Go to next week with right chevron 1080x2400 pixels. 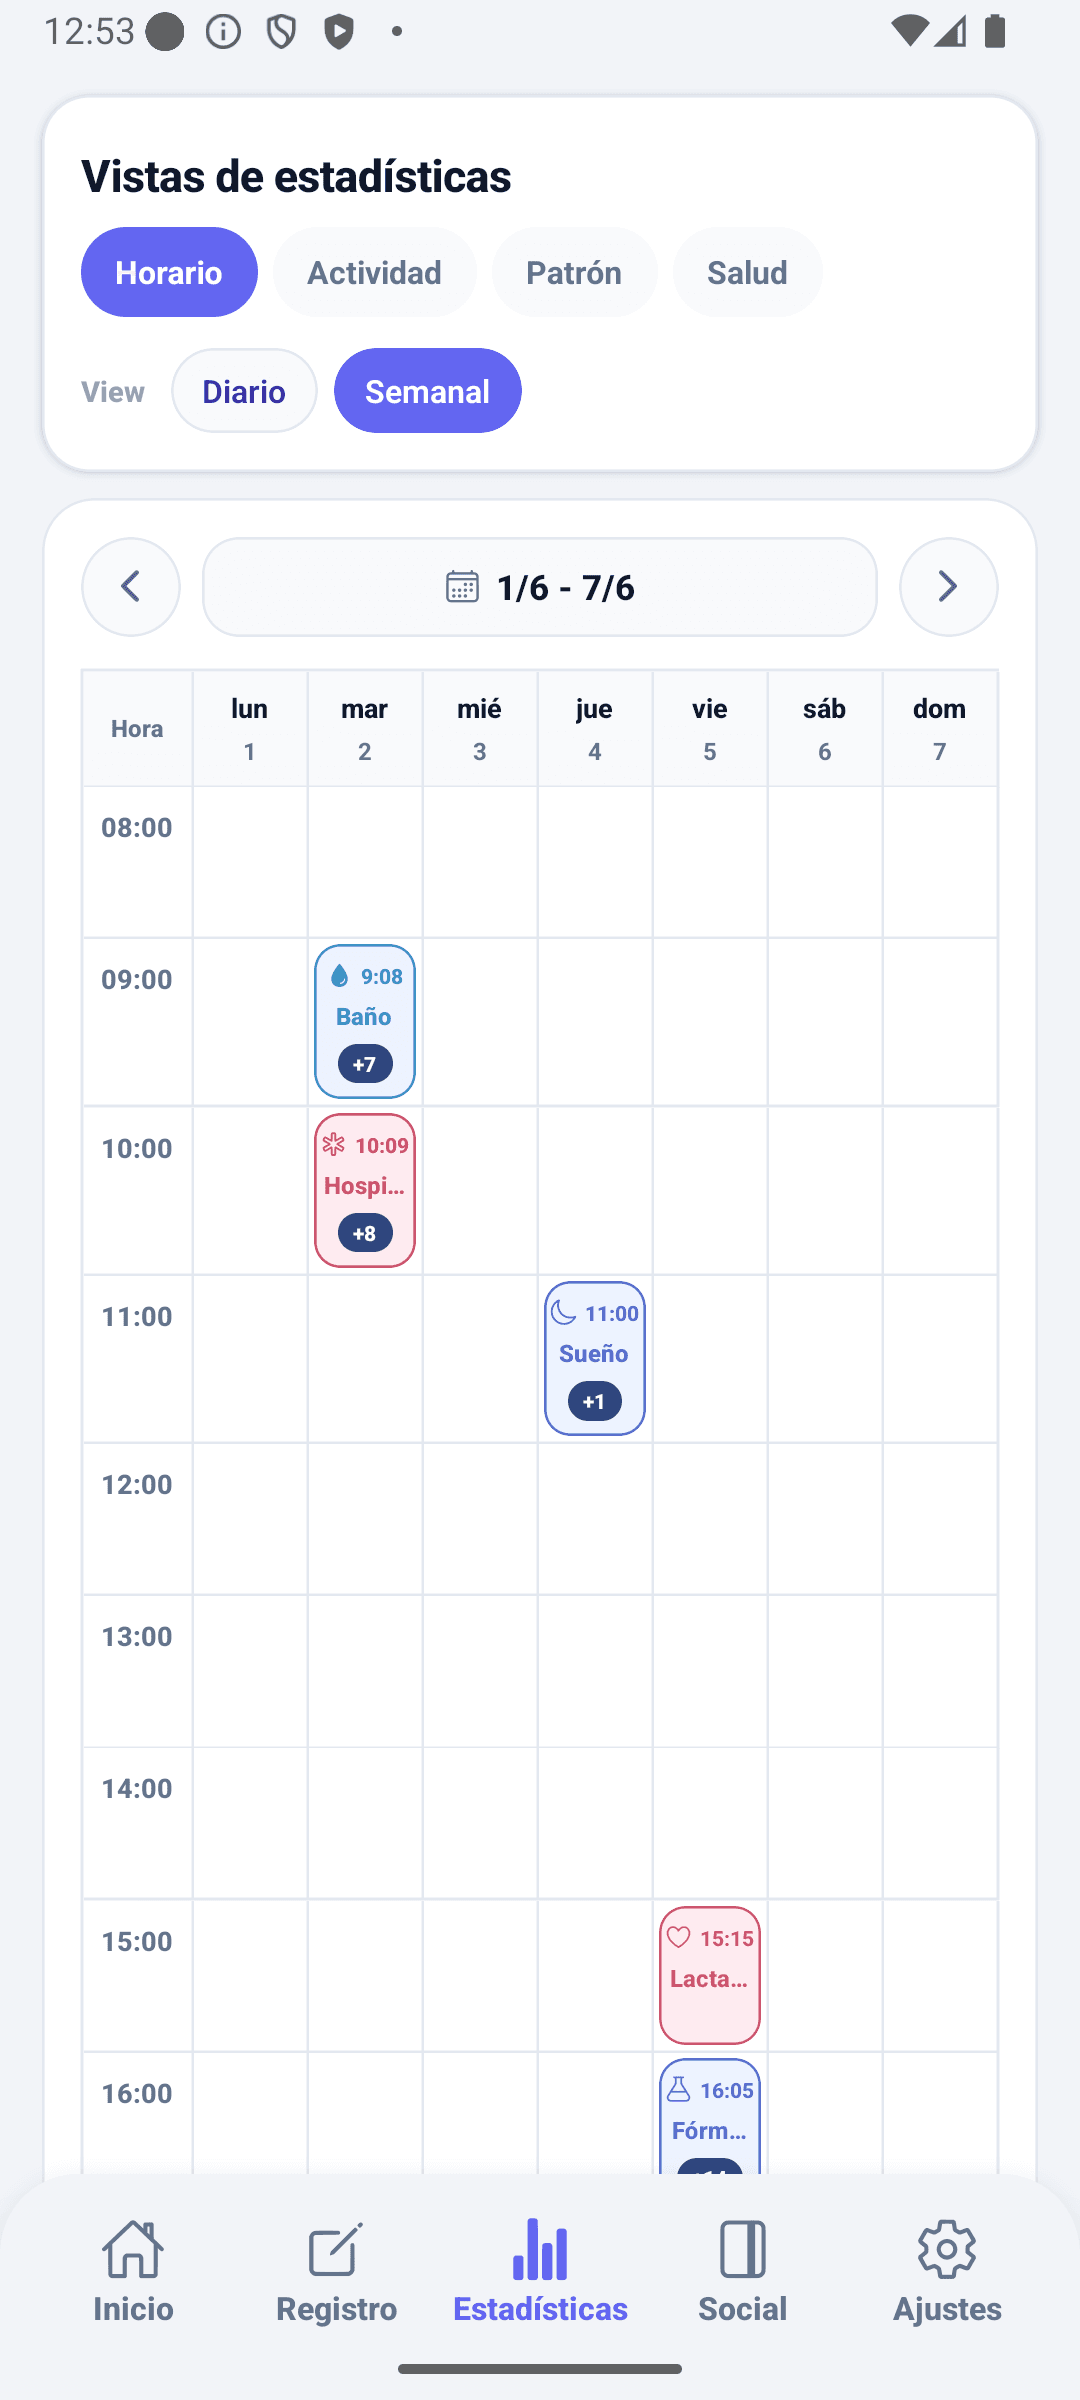click(x=948, y=587)
